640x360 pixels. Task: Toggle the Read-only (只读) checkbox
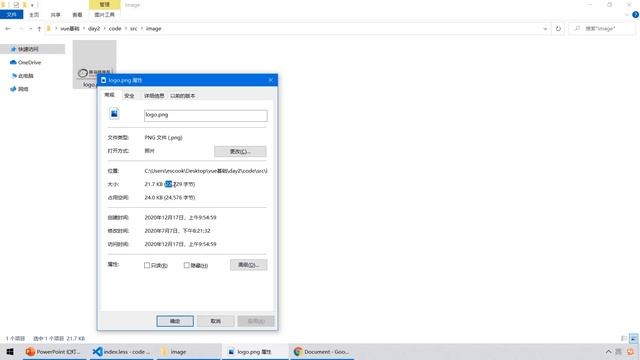147,265
